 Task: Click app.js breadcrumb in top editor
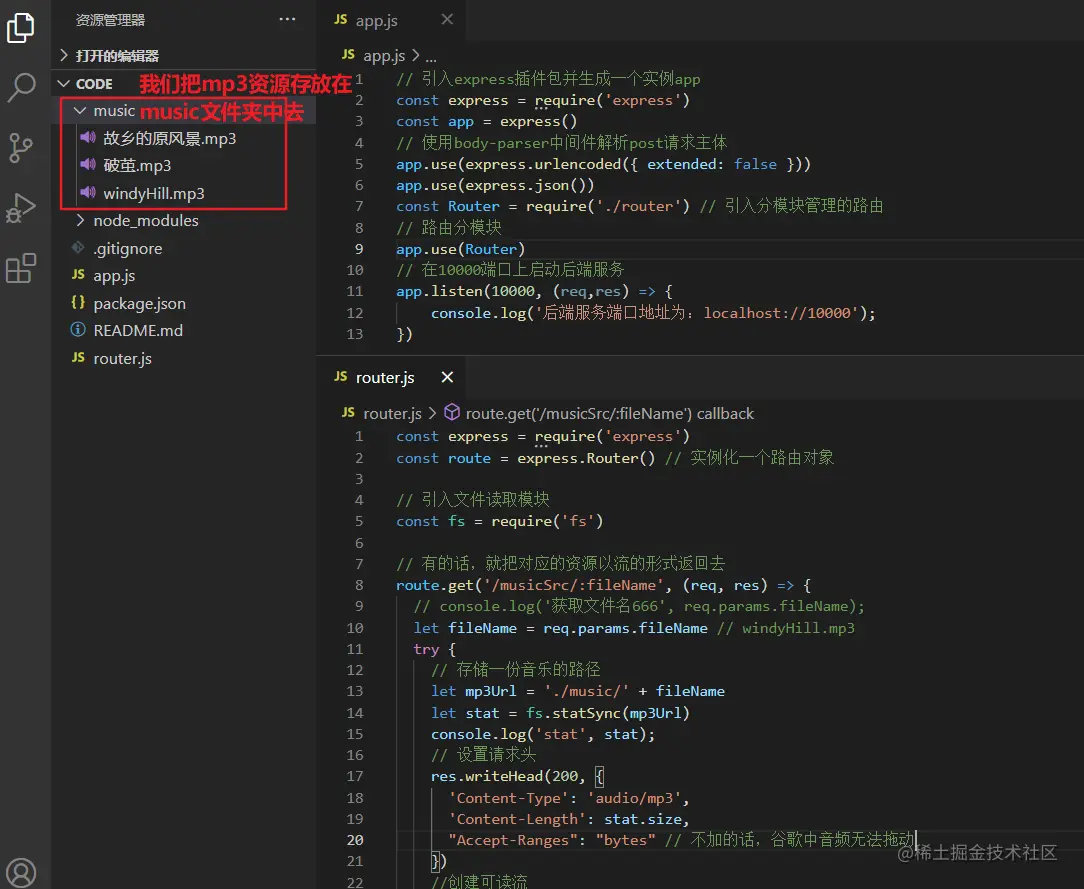pos(384,55)
